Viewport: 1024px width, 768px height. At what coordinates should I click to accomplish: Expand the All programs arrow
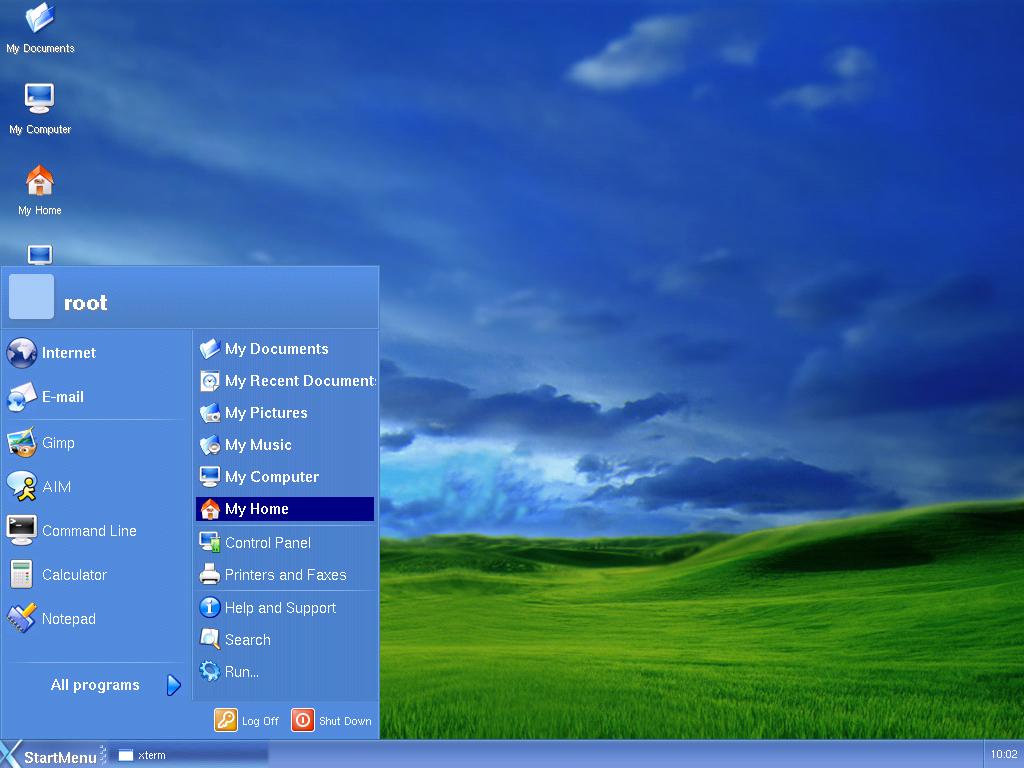(173, 685)
